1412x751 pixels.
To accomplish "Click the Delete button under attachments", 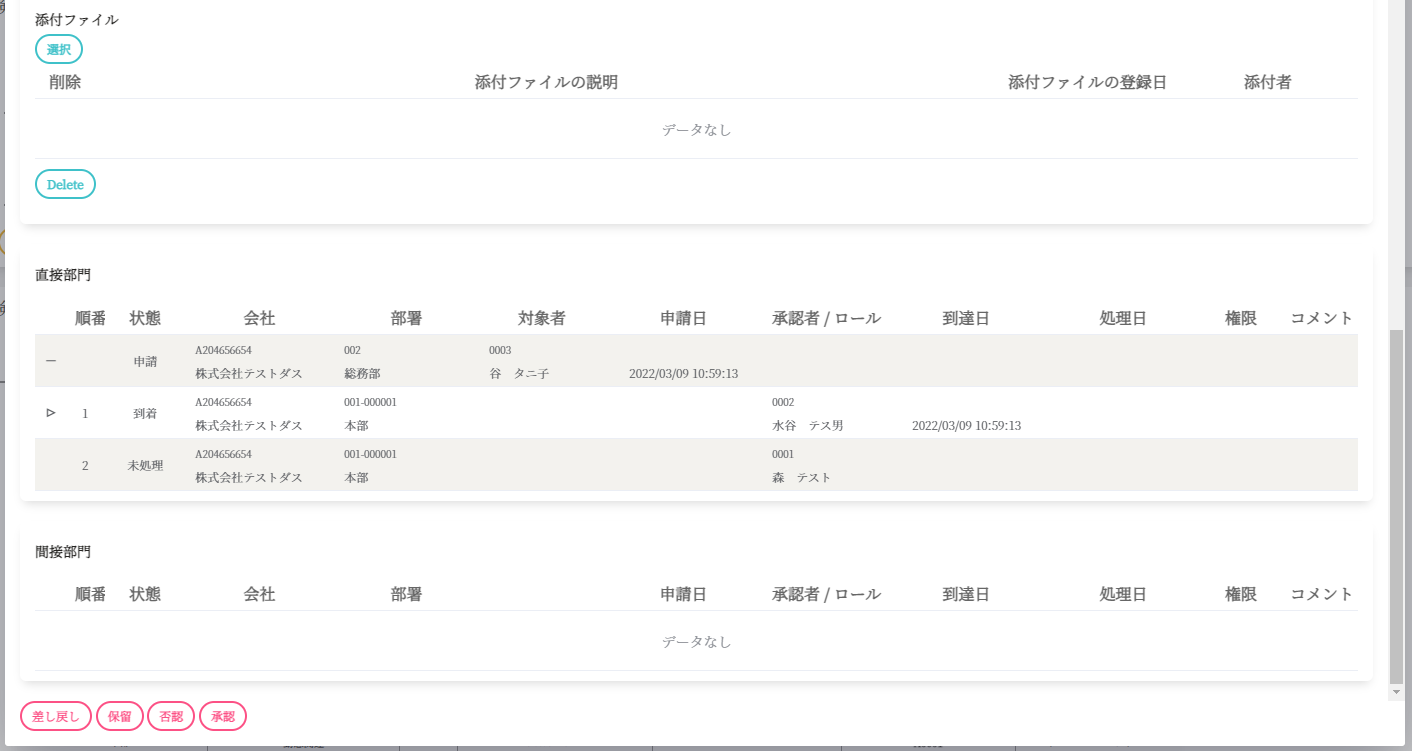I will 65,184.
